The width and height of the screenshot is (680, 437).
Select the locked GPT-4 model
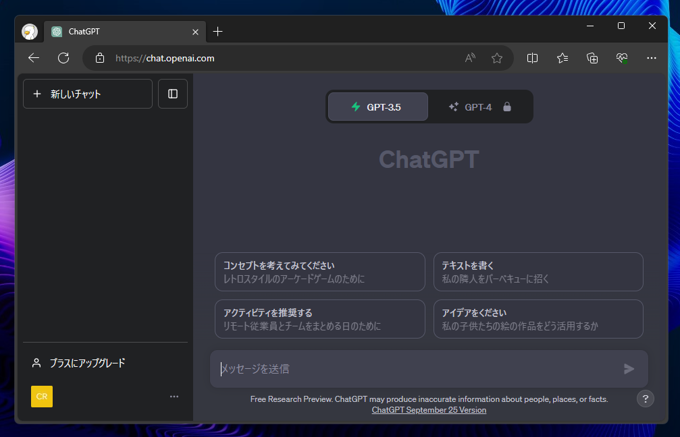(480, 107)
